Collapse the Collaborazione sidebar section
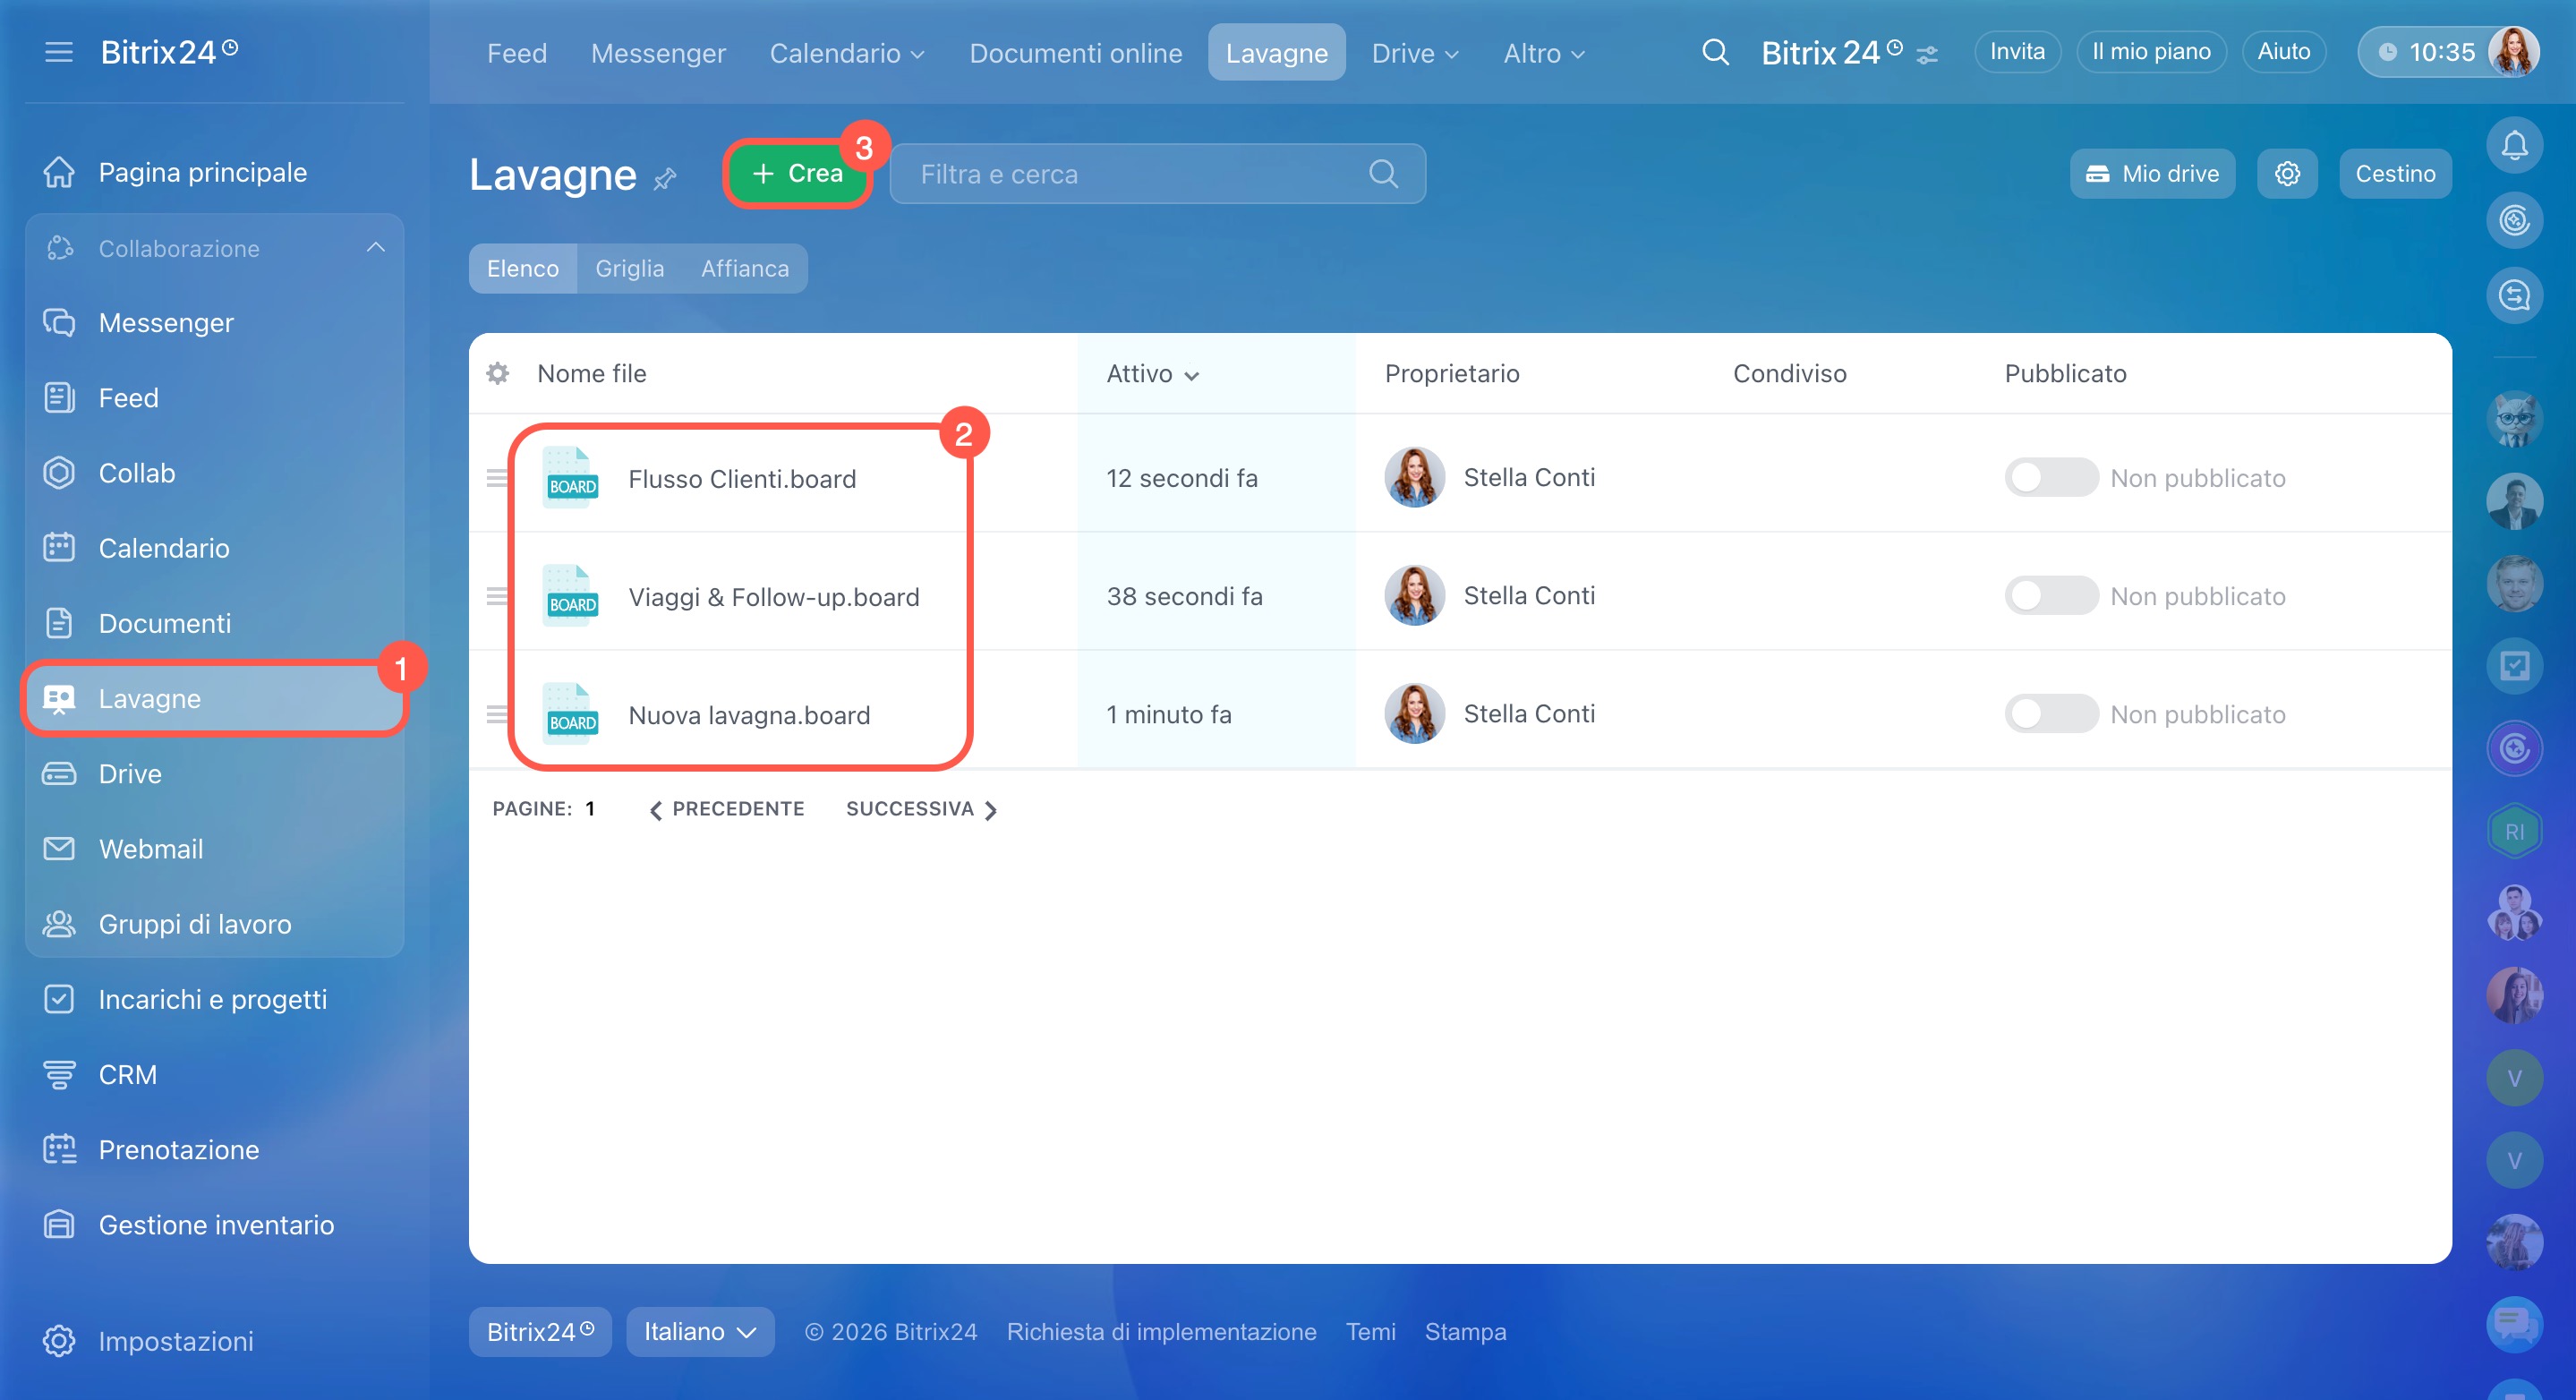This screenshot has height=1400, width=2576. (375, 248)
